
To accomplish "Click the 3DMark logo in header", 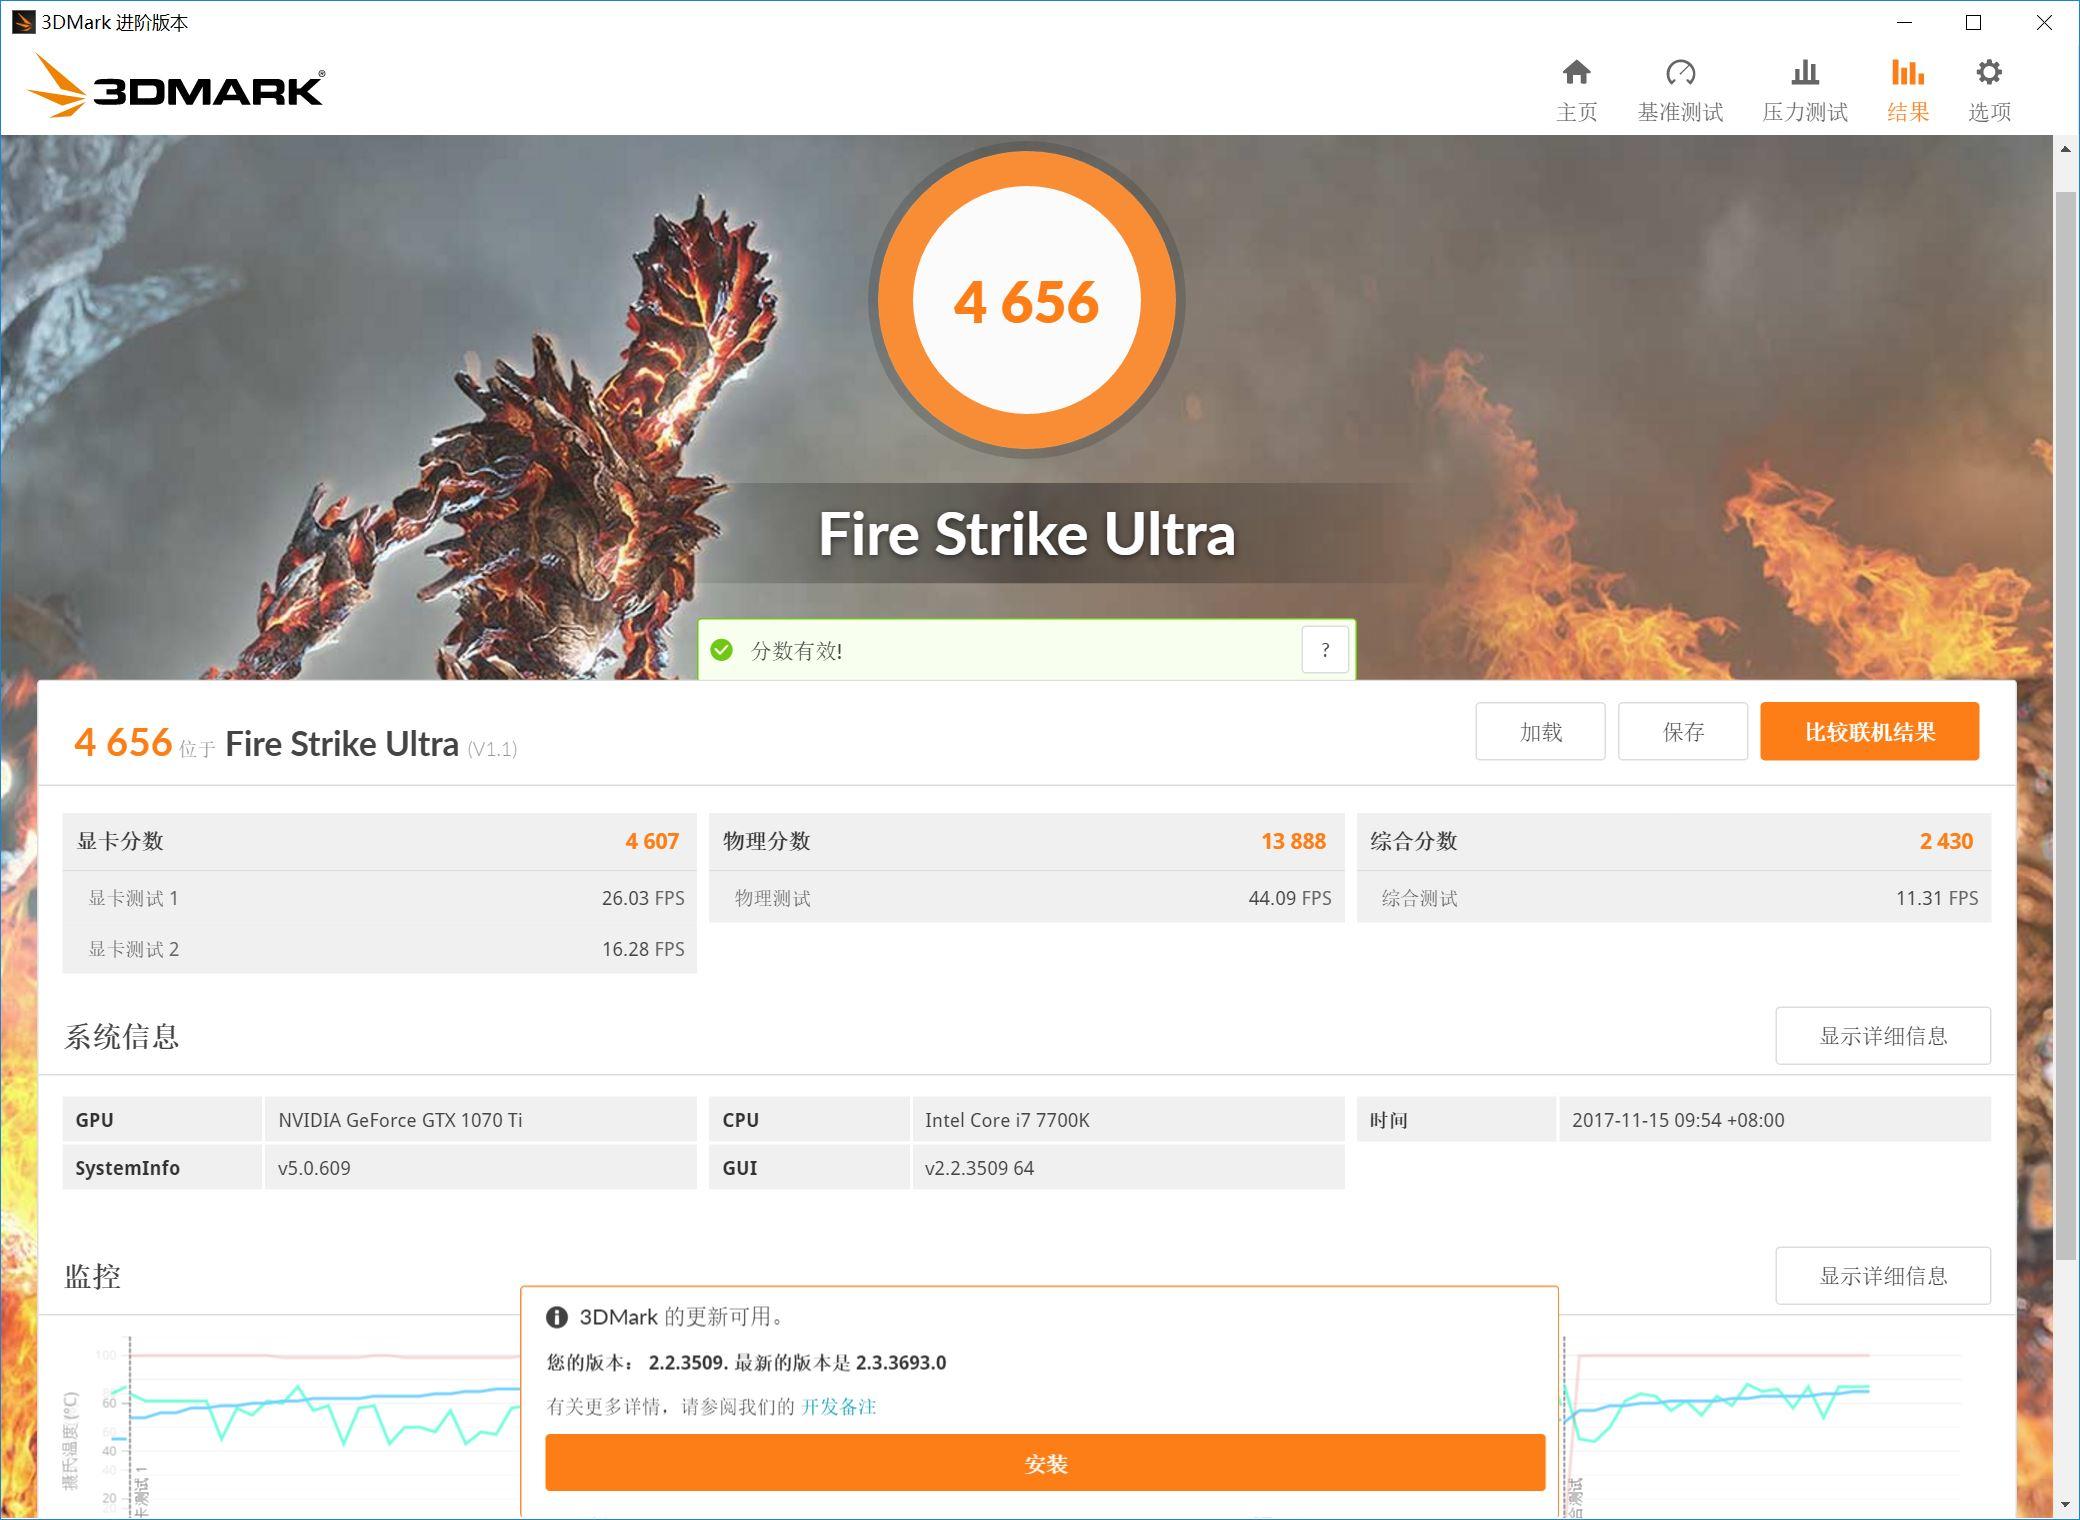I will click(175, 85).
